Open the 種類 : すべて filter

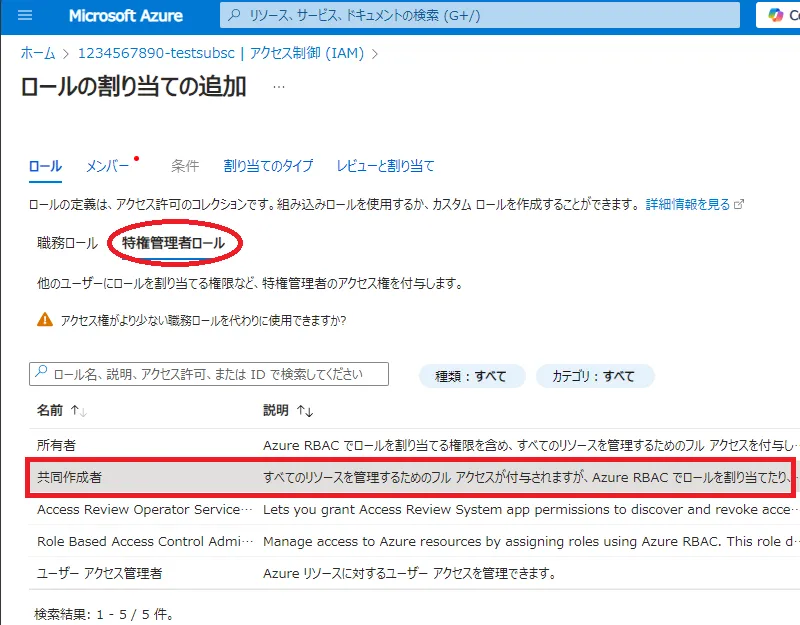tap(471, 376)
